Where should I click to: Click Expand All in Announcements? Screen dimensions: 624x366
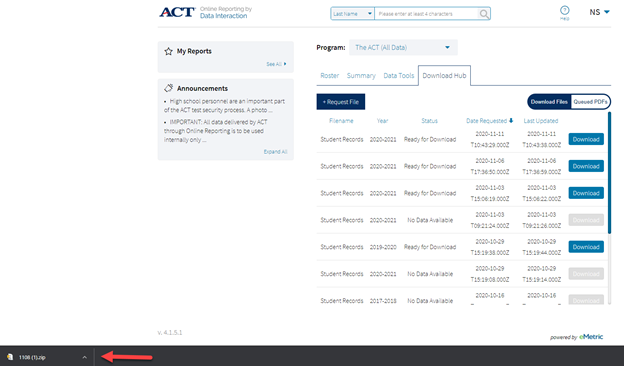coord(275,152)
